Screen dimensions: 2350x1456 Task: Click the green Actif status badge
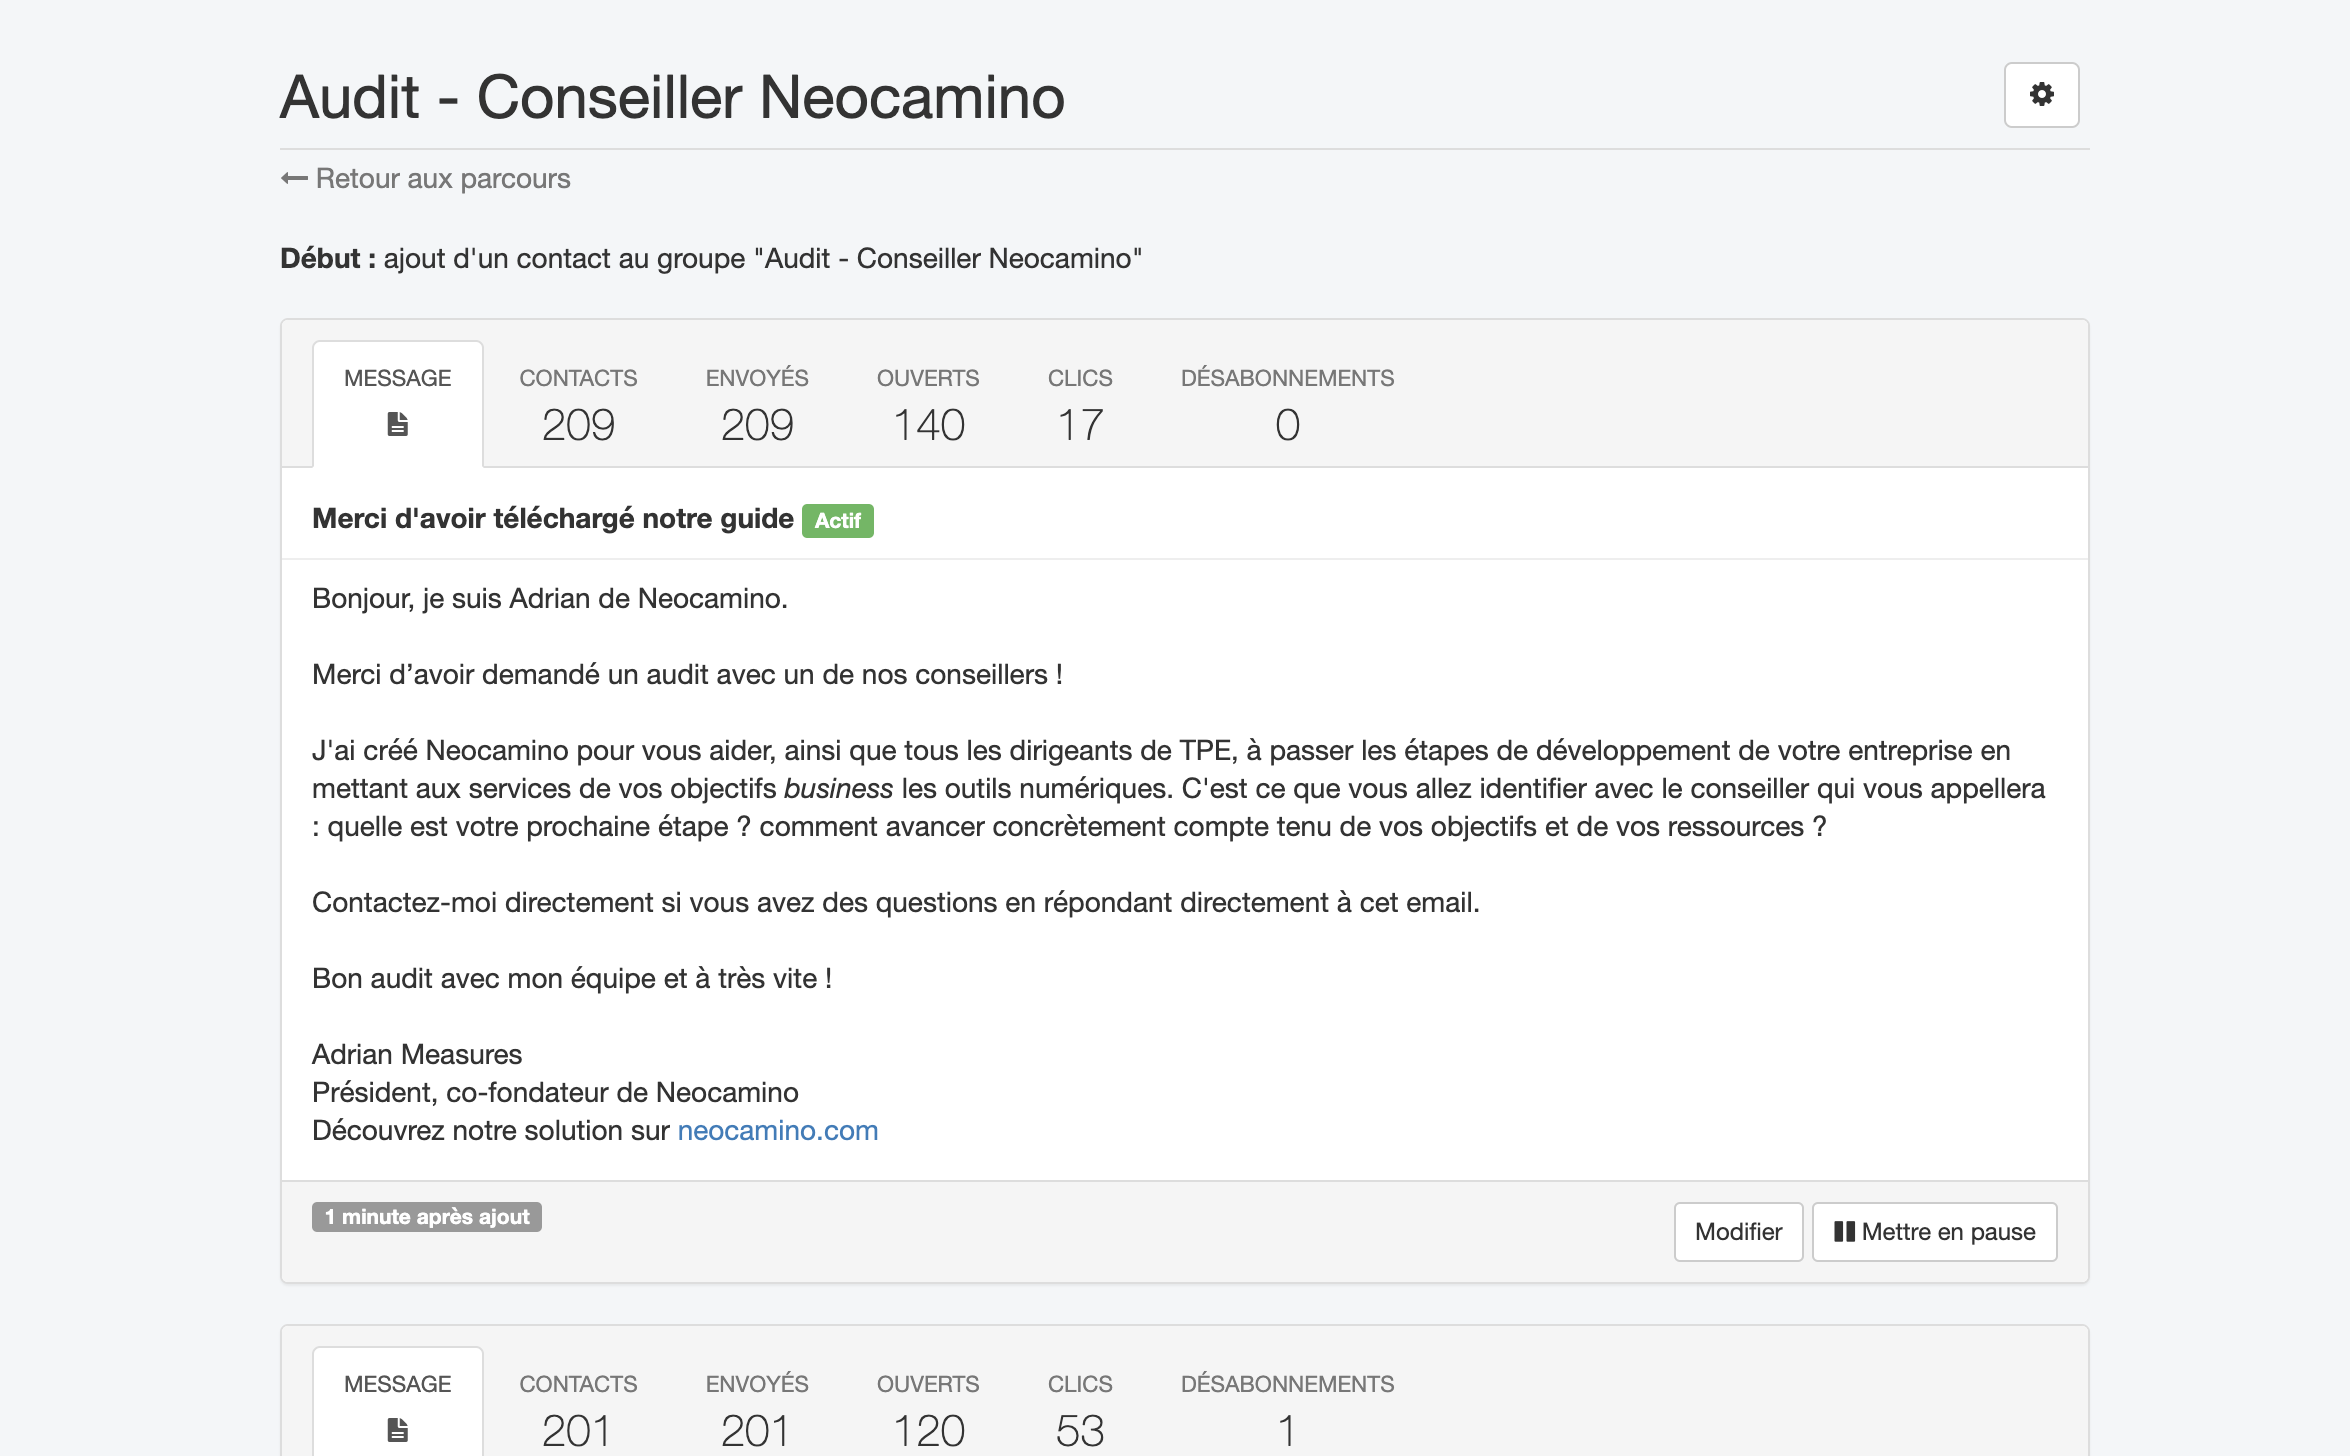point(838,521)
